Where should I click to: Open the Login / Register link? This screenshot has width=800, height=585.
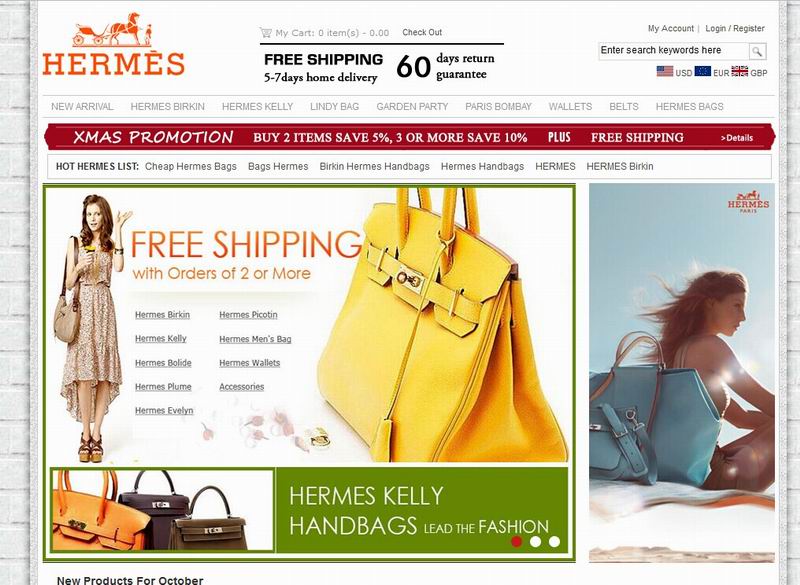pos(735,29)
